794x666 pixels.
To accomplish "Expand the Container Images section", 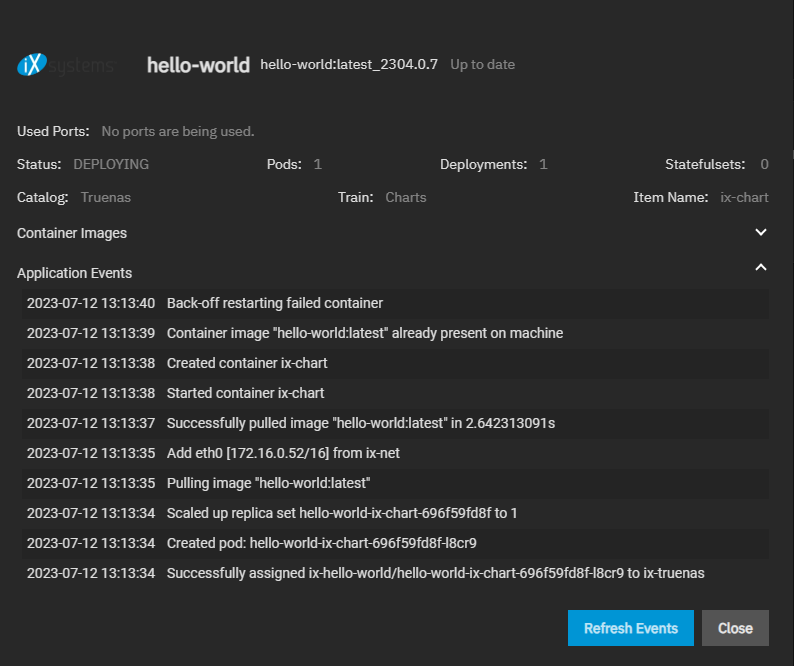I will (761, 232).
